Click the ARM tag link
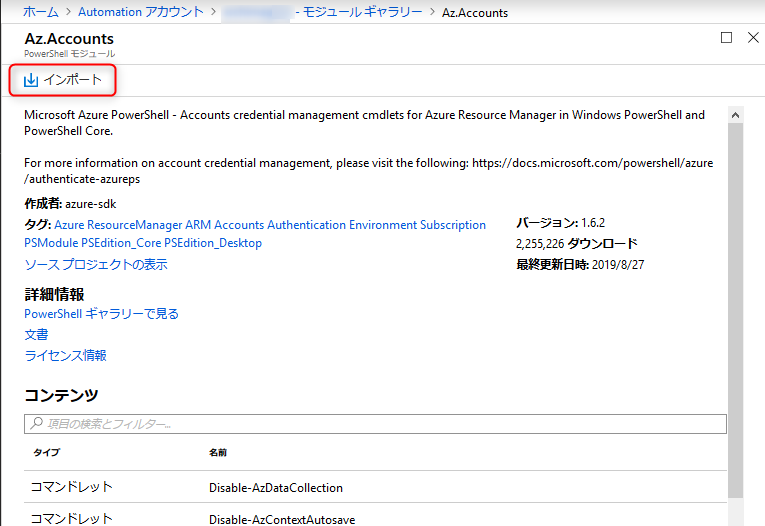Viewport: 765px width, 526px height. (x=198, y=225)
